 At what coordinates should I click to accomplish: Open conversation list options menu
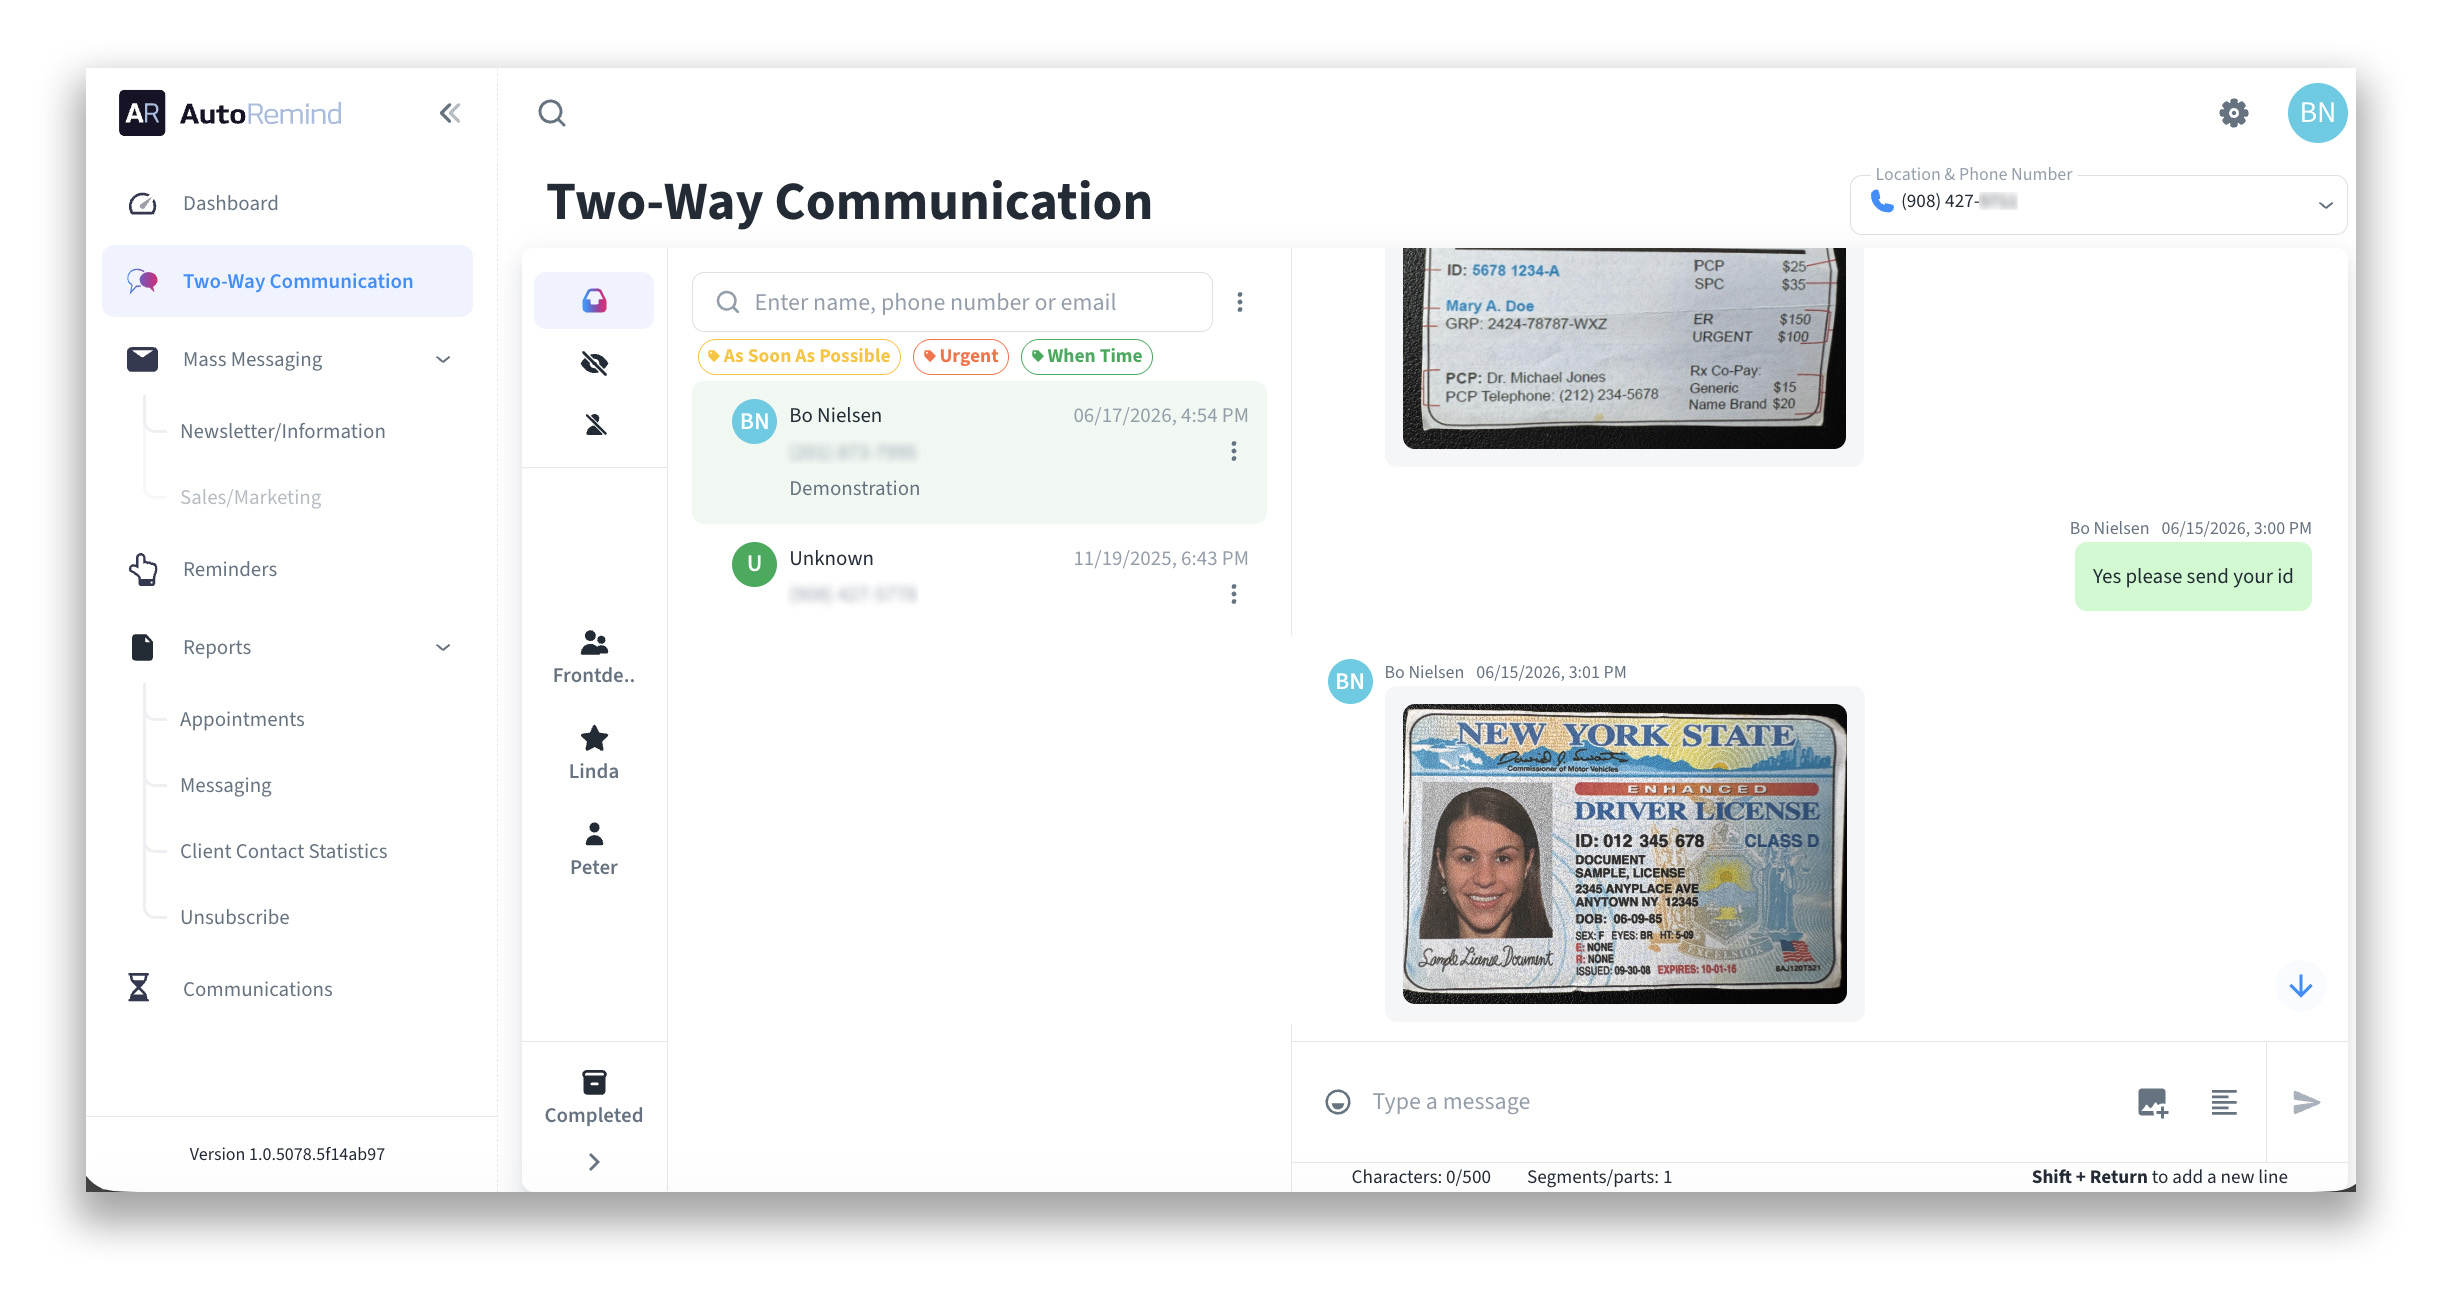click(1240, 302)
